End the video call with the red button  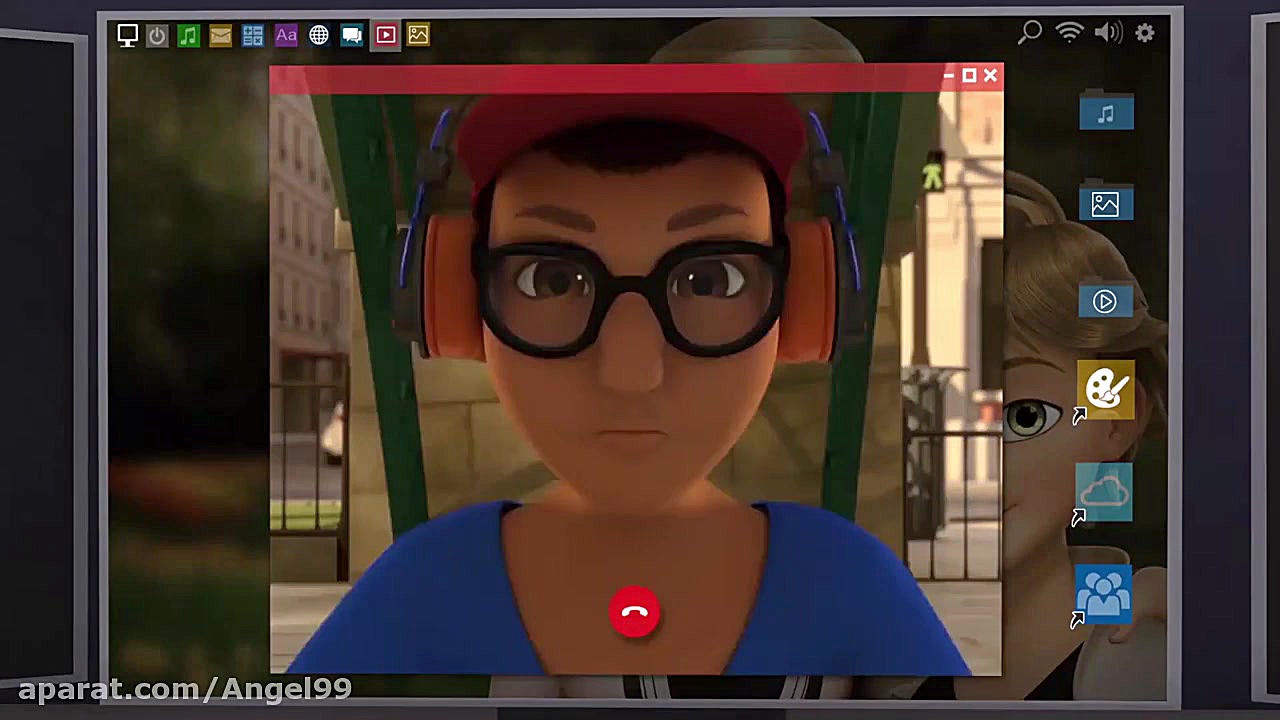634,612
